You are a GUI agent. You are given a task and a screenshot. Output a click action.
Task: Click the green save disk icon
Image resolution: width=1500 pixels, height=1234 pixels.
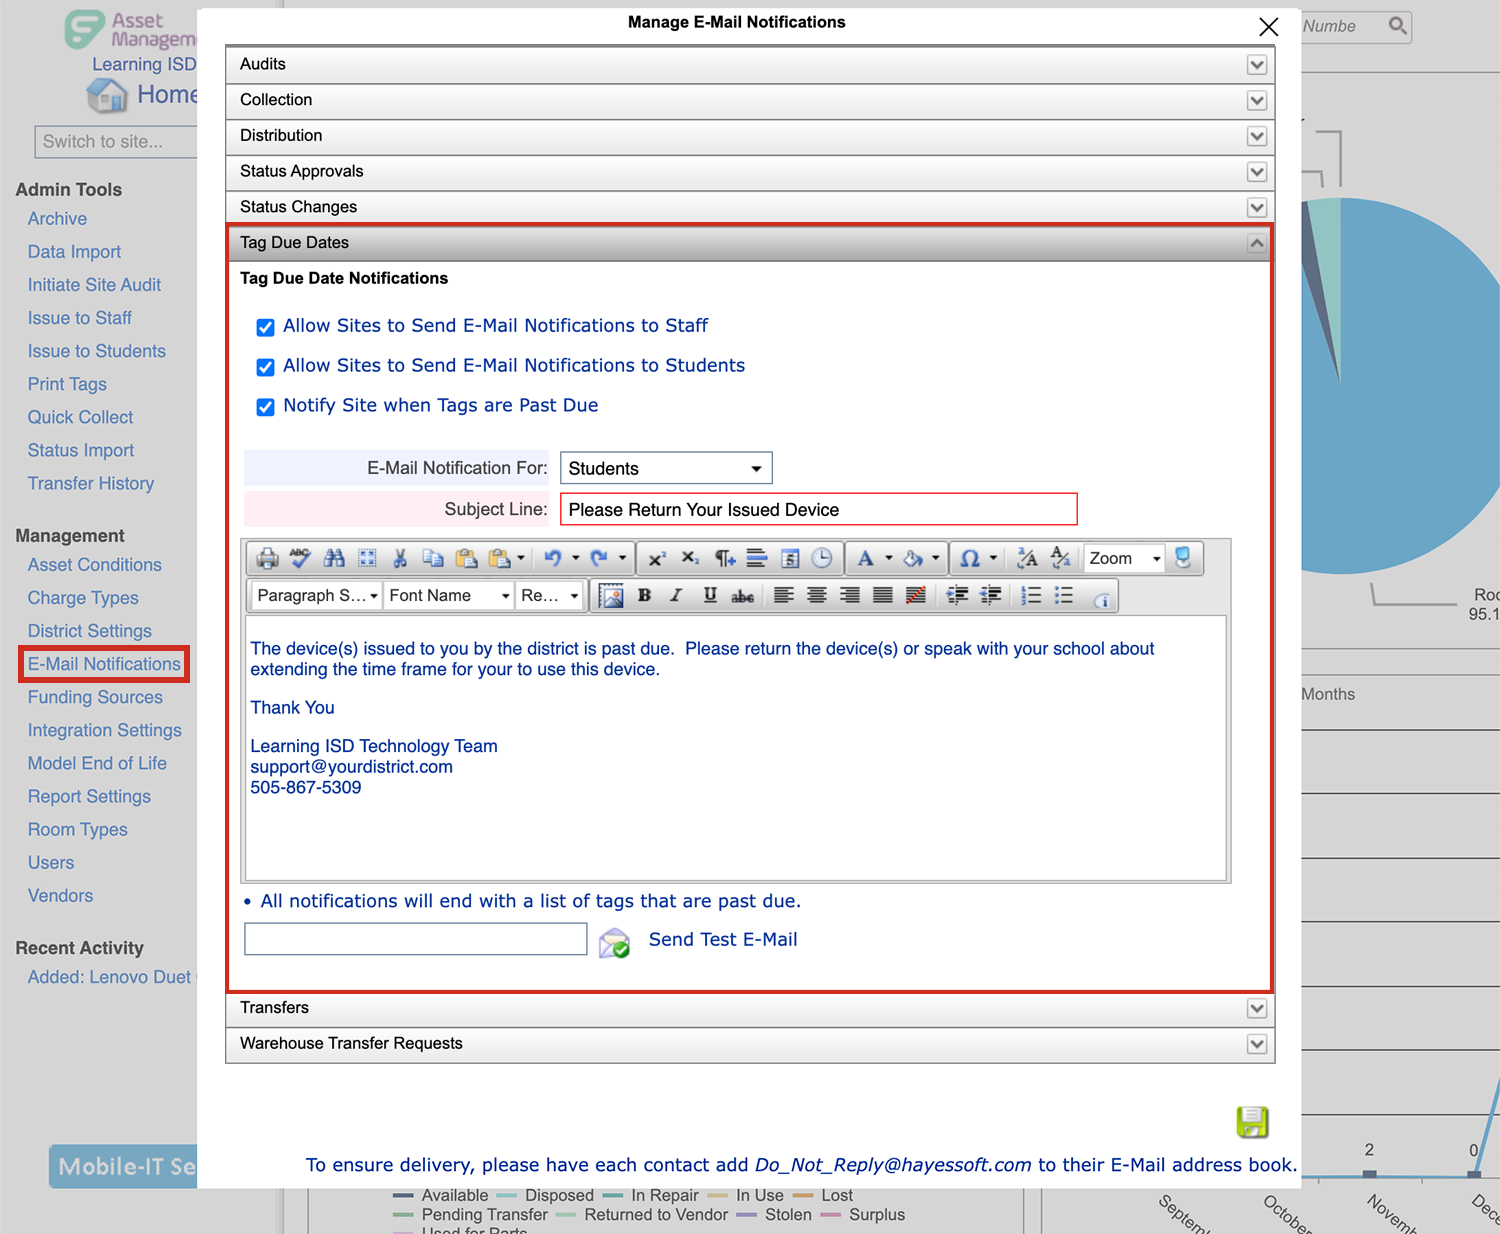point(1252,1122)
